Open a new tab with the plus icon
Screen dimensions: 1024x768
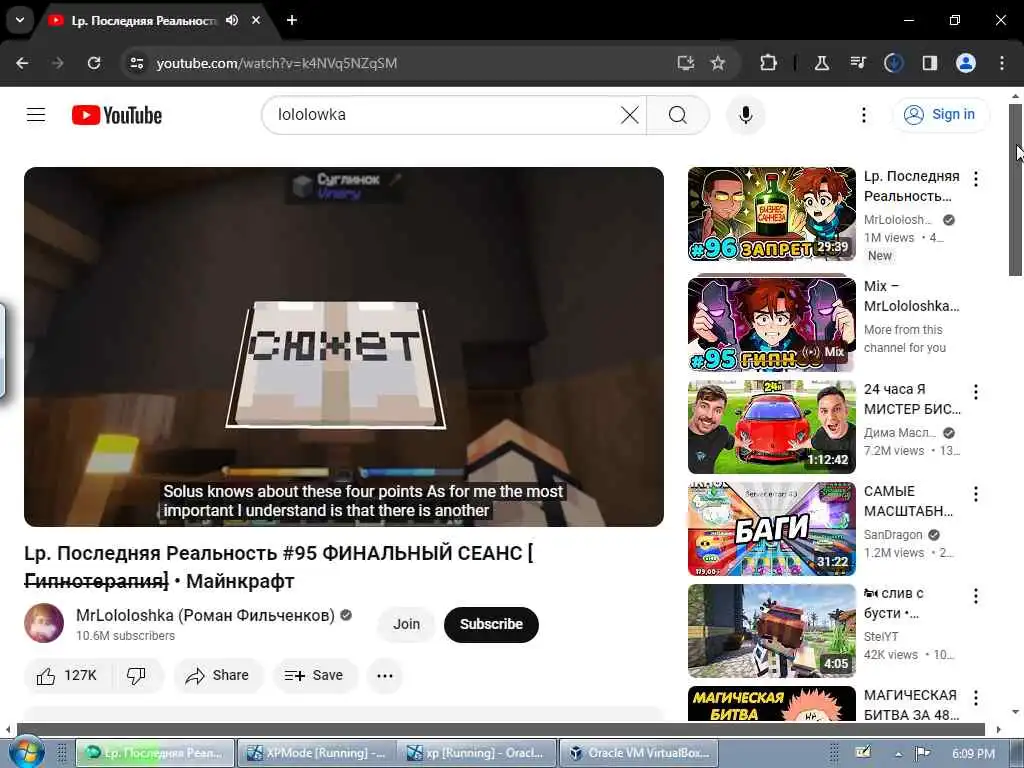pos(292,20)
